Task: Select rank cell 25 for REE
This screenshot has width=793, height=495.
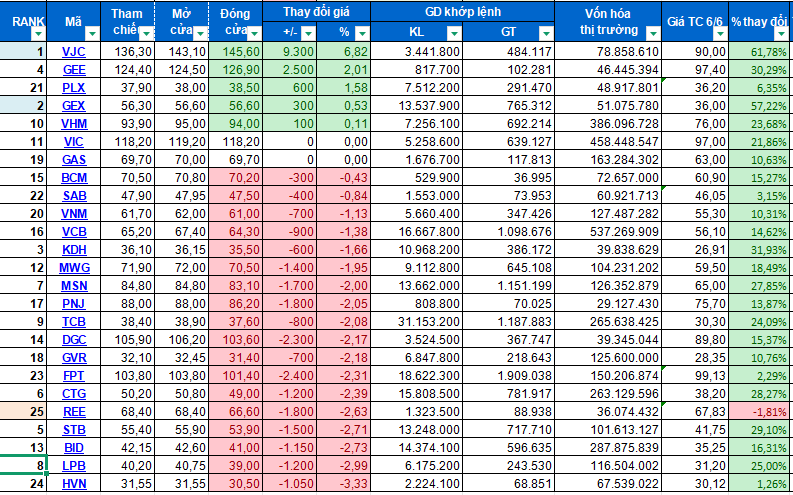Action: [23, 412]
